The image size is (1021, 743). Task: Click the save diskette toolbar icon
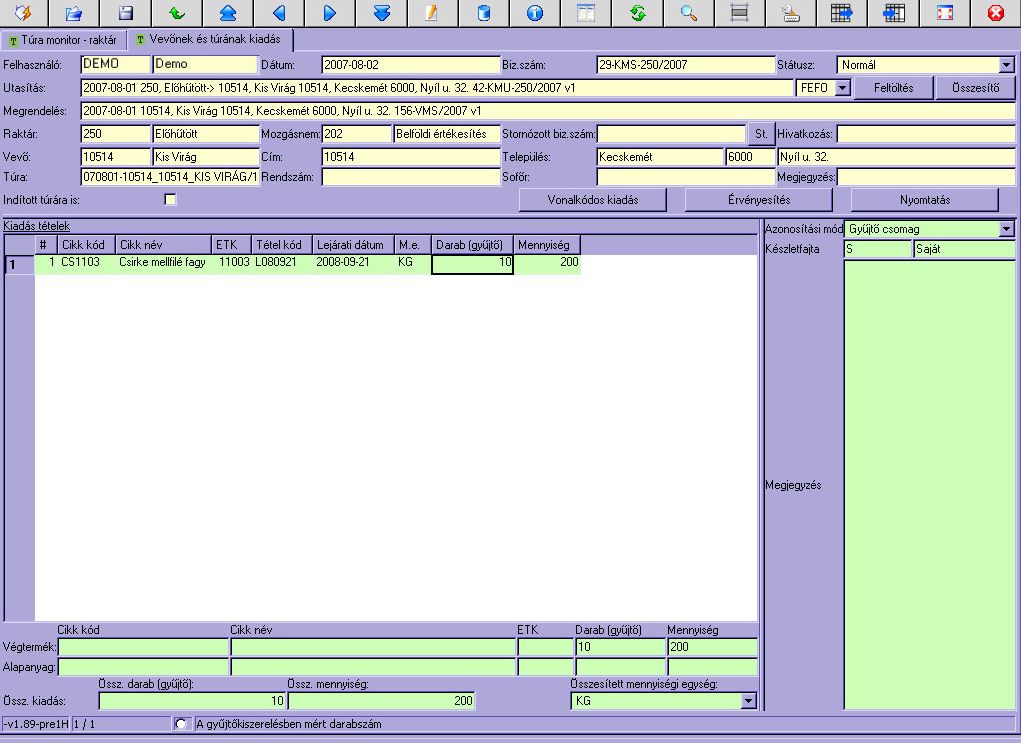[x=126, y=13]
